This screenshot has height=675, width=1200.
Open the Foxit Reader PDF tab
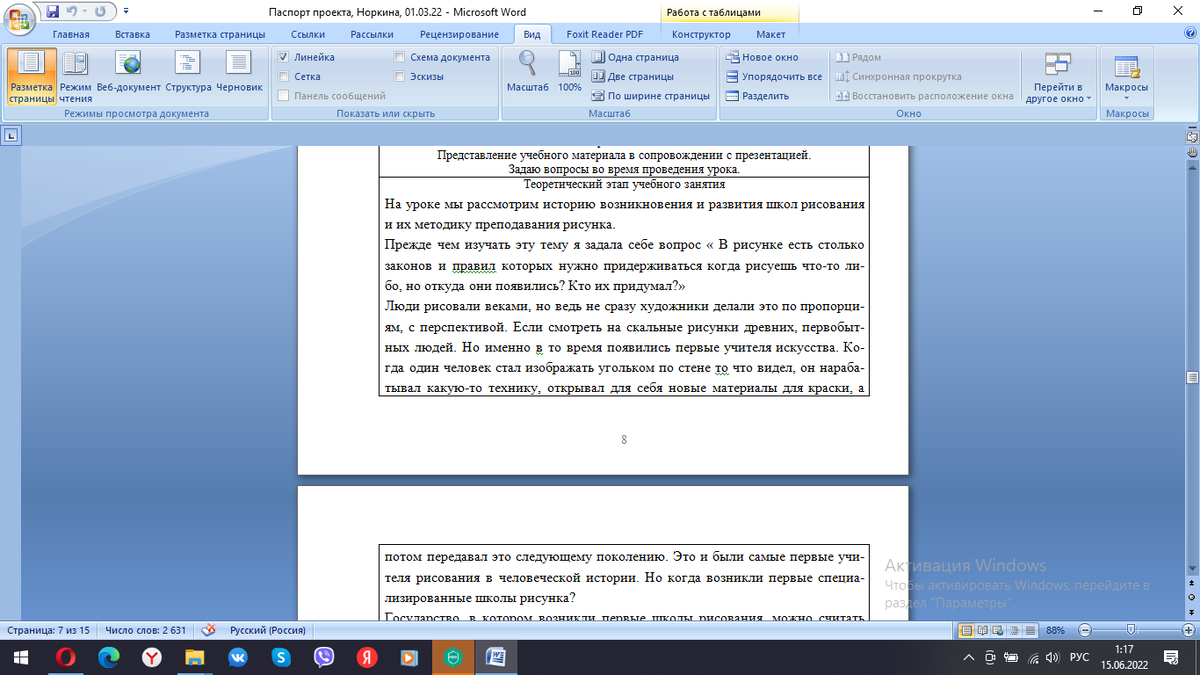pos(604,34)
